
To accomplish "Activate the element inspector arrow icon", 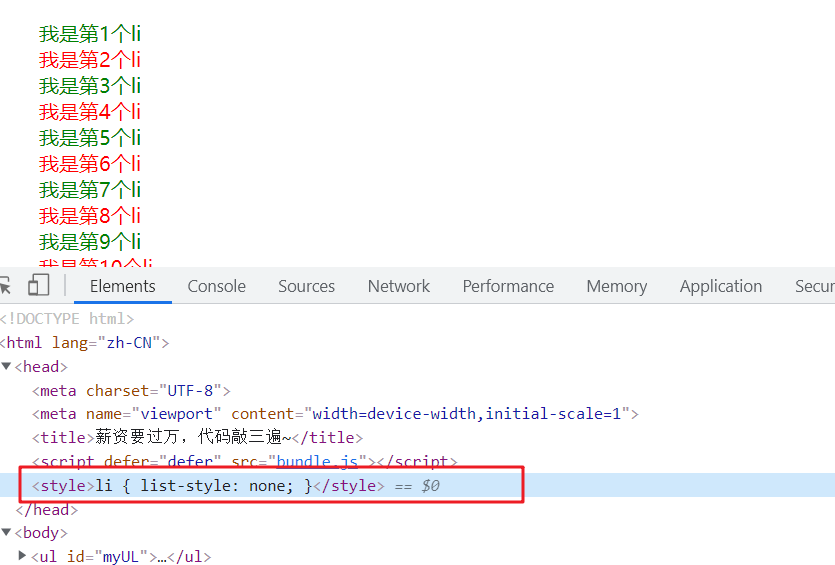I will 5,285.
